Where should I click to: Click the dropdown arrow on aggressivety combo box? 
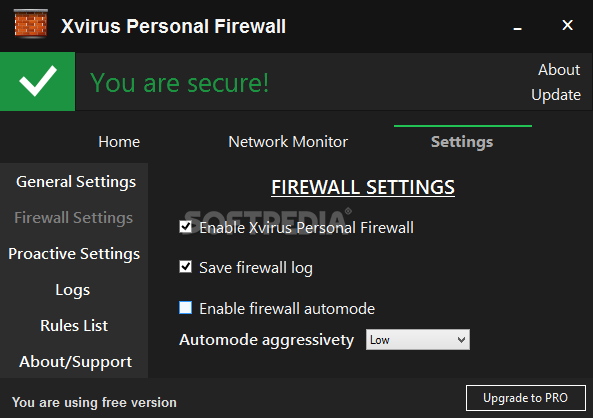click(461, 340)
